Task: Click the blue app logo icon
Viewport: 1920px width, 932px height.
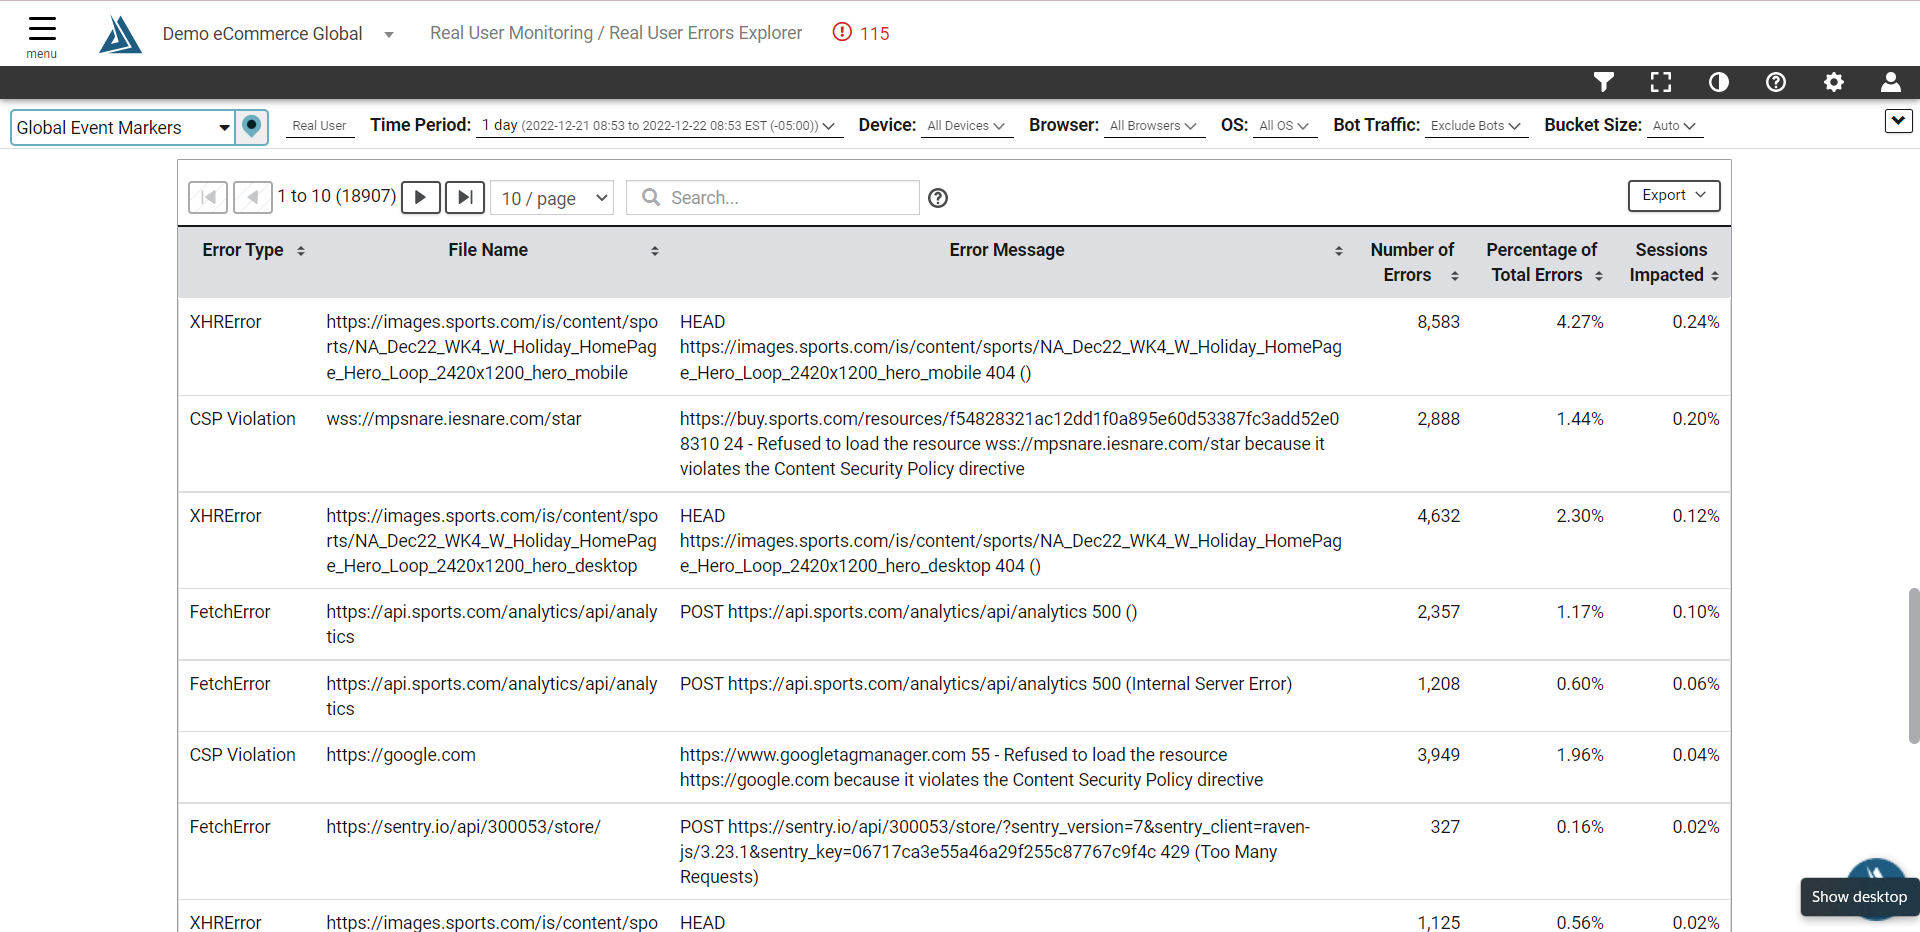Action: 120,34
